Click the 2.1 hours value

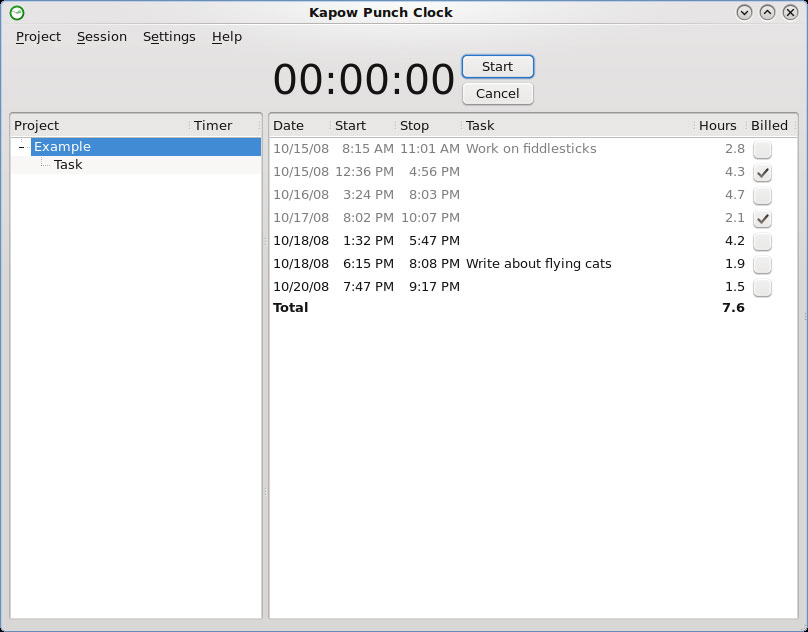[x=735, y=218]
